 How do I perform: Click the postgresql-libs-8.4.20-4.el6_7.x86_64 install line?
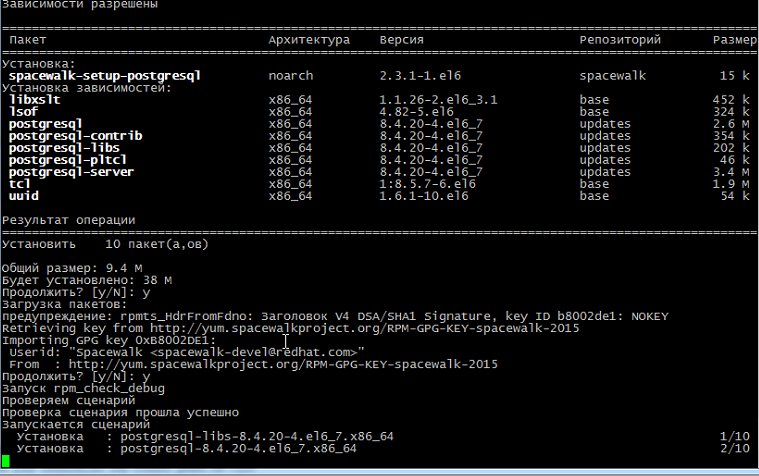click(x=205, y=437)
